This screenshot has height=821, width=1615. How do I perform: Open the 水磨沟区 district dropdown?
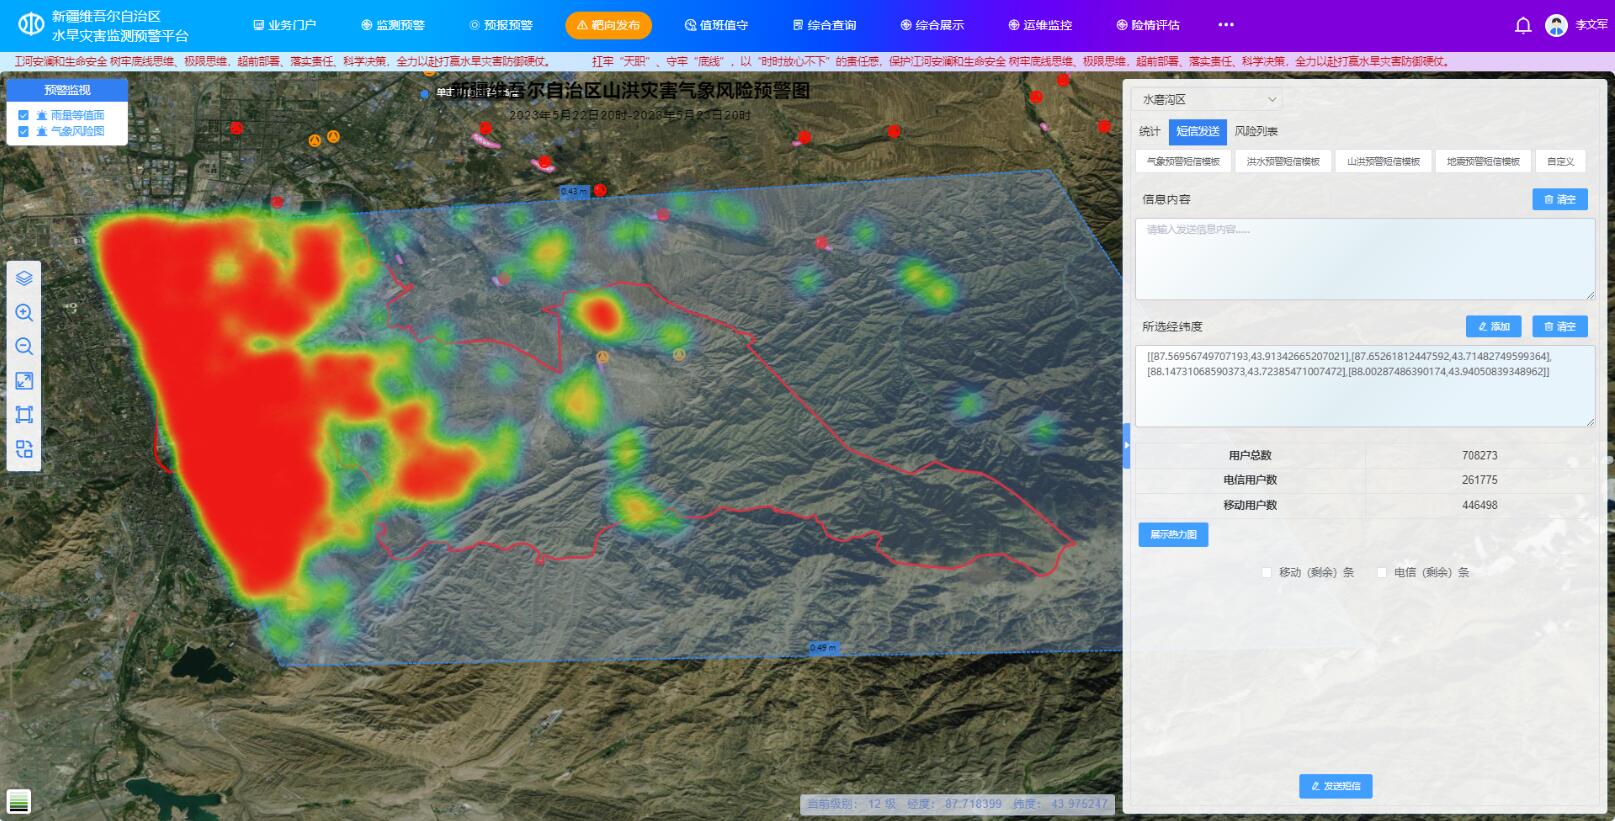[x=1207, y=99]
